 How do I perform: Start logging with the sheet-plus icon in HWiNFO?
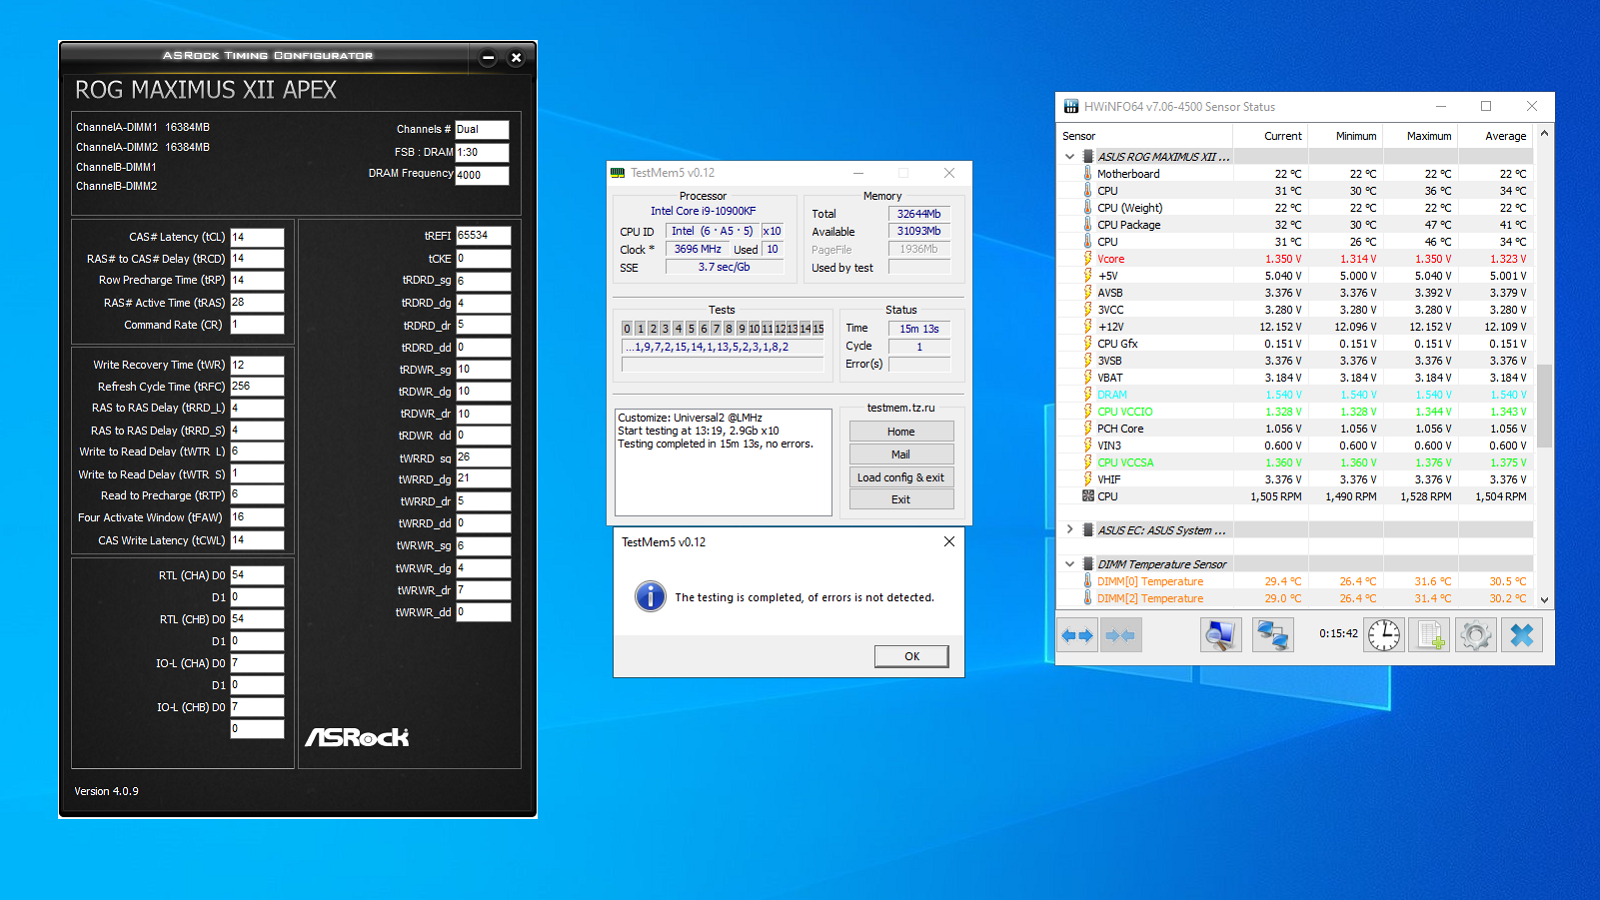(x=1429, y=635)
